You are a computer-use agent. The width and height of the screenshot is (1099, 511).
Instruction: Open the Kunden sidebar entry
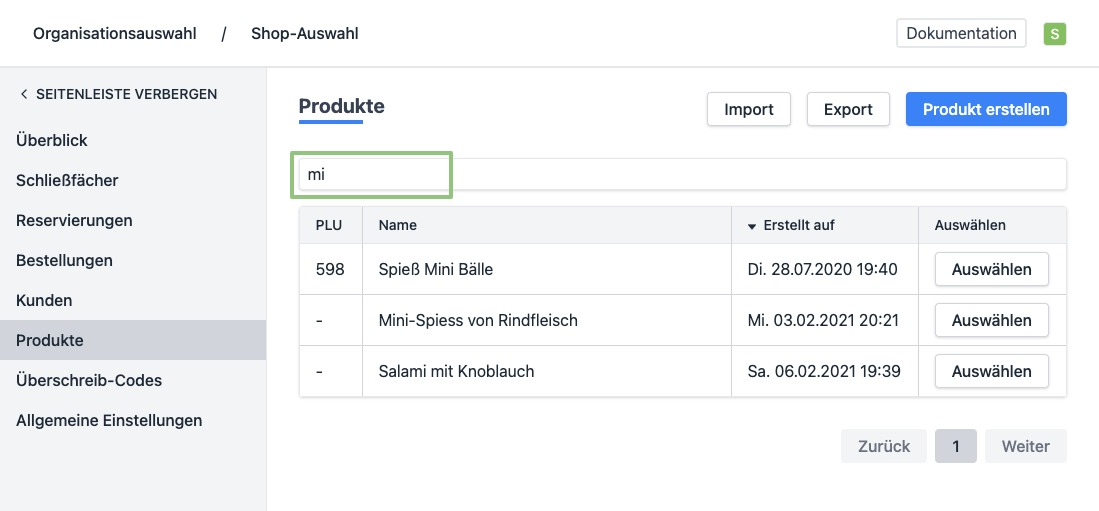(44, 300)
